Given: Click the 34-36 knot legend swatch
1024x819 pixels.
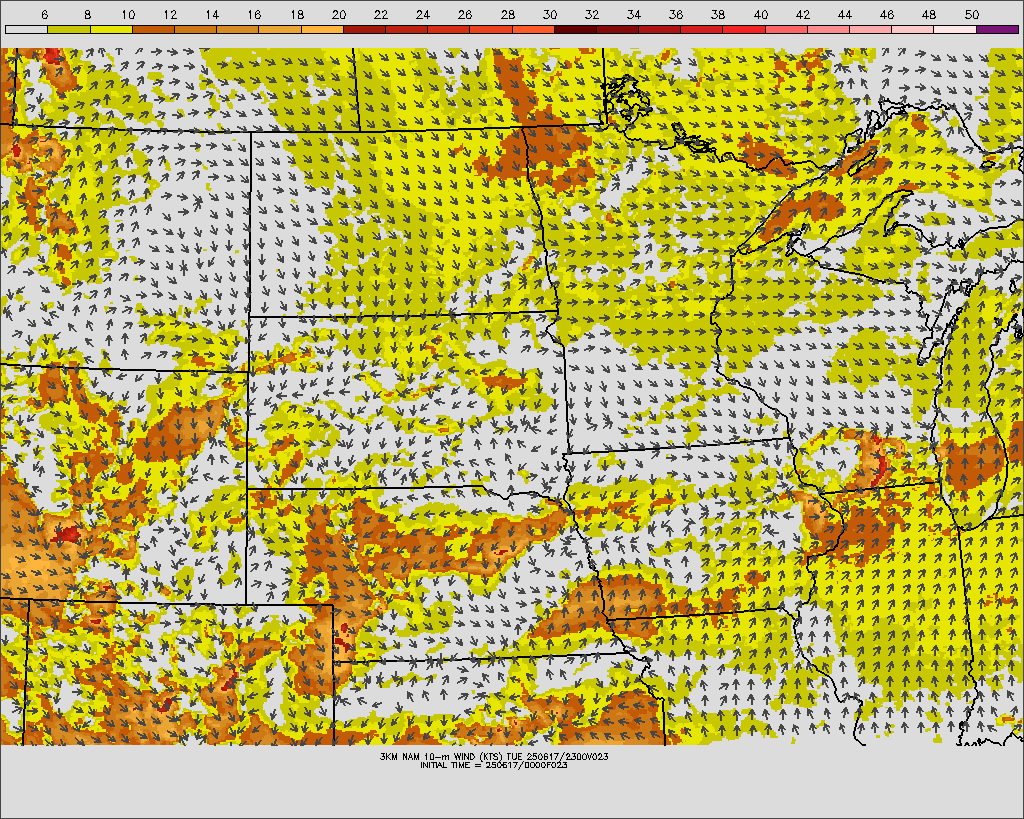Looking at the screenshot, I should coord(660,29).
